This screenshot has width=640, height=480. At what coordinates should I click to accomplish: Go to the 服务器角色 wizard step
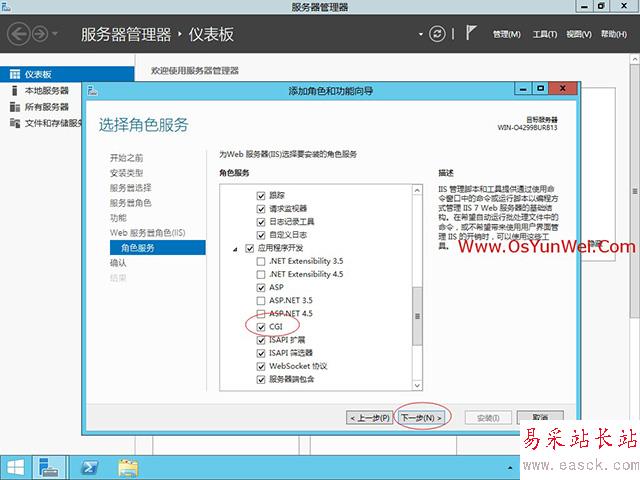tap(131, 203)
